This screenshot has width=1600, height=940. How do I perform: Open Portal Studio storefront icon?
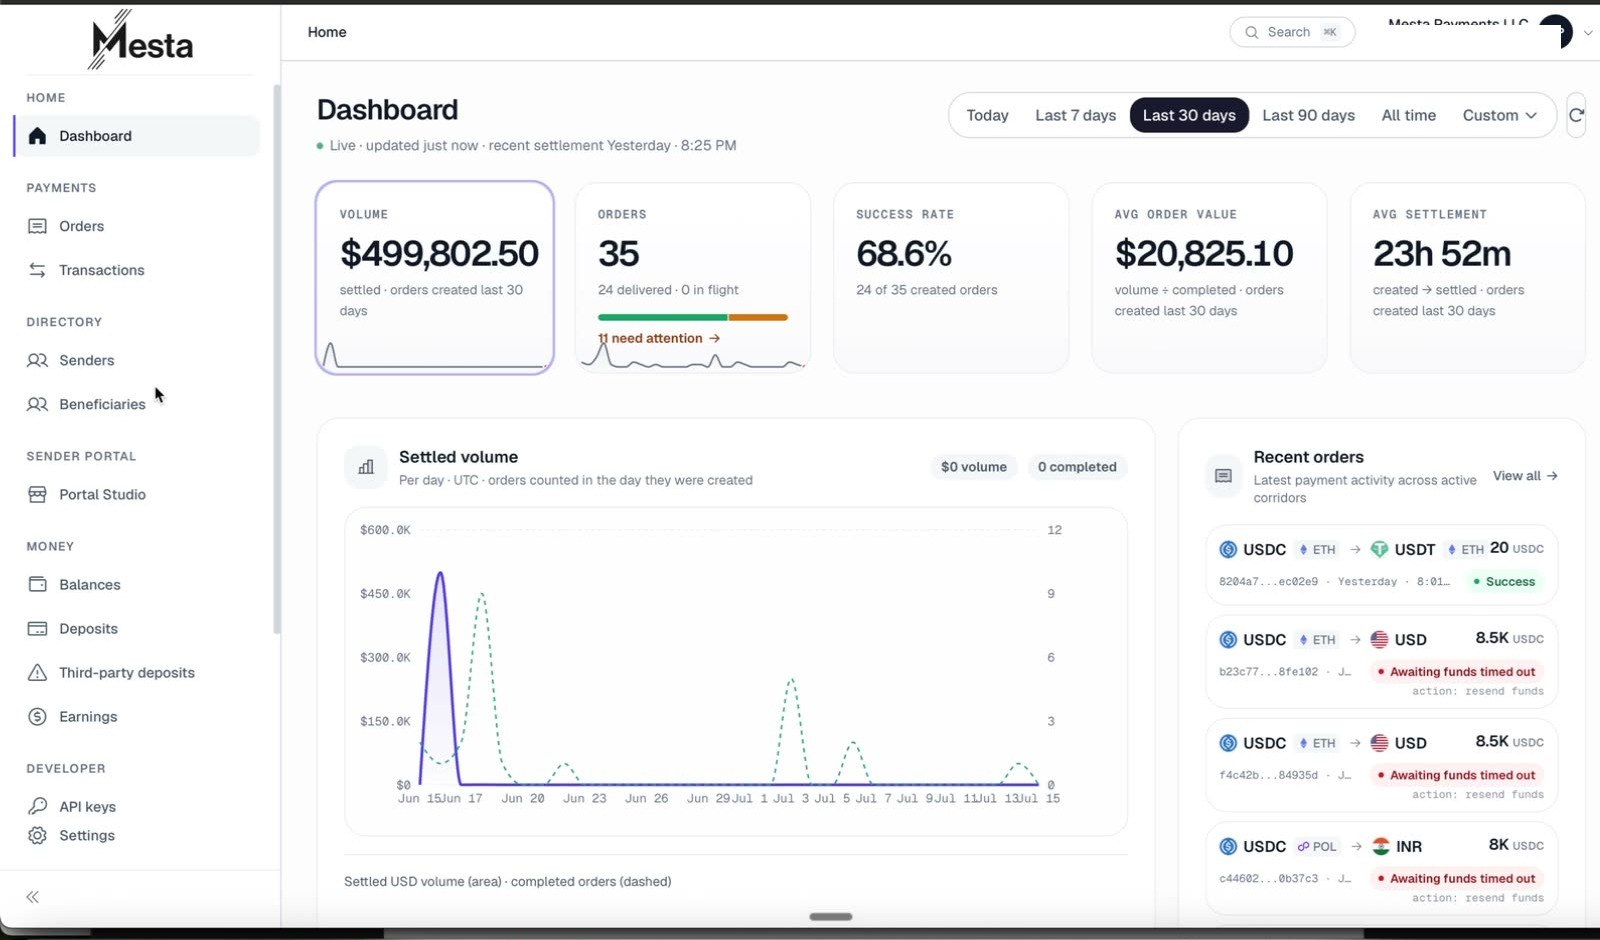tap(37, 494)
